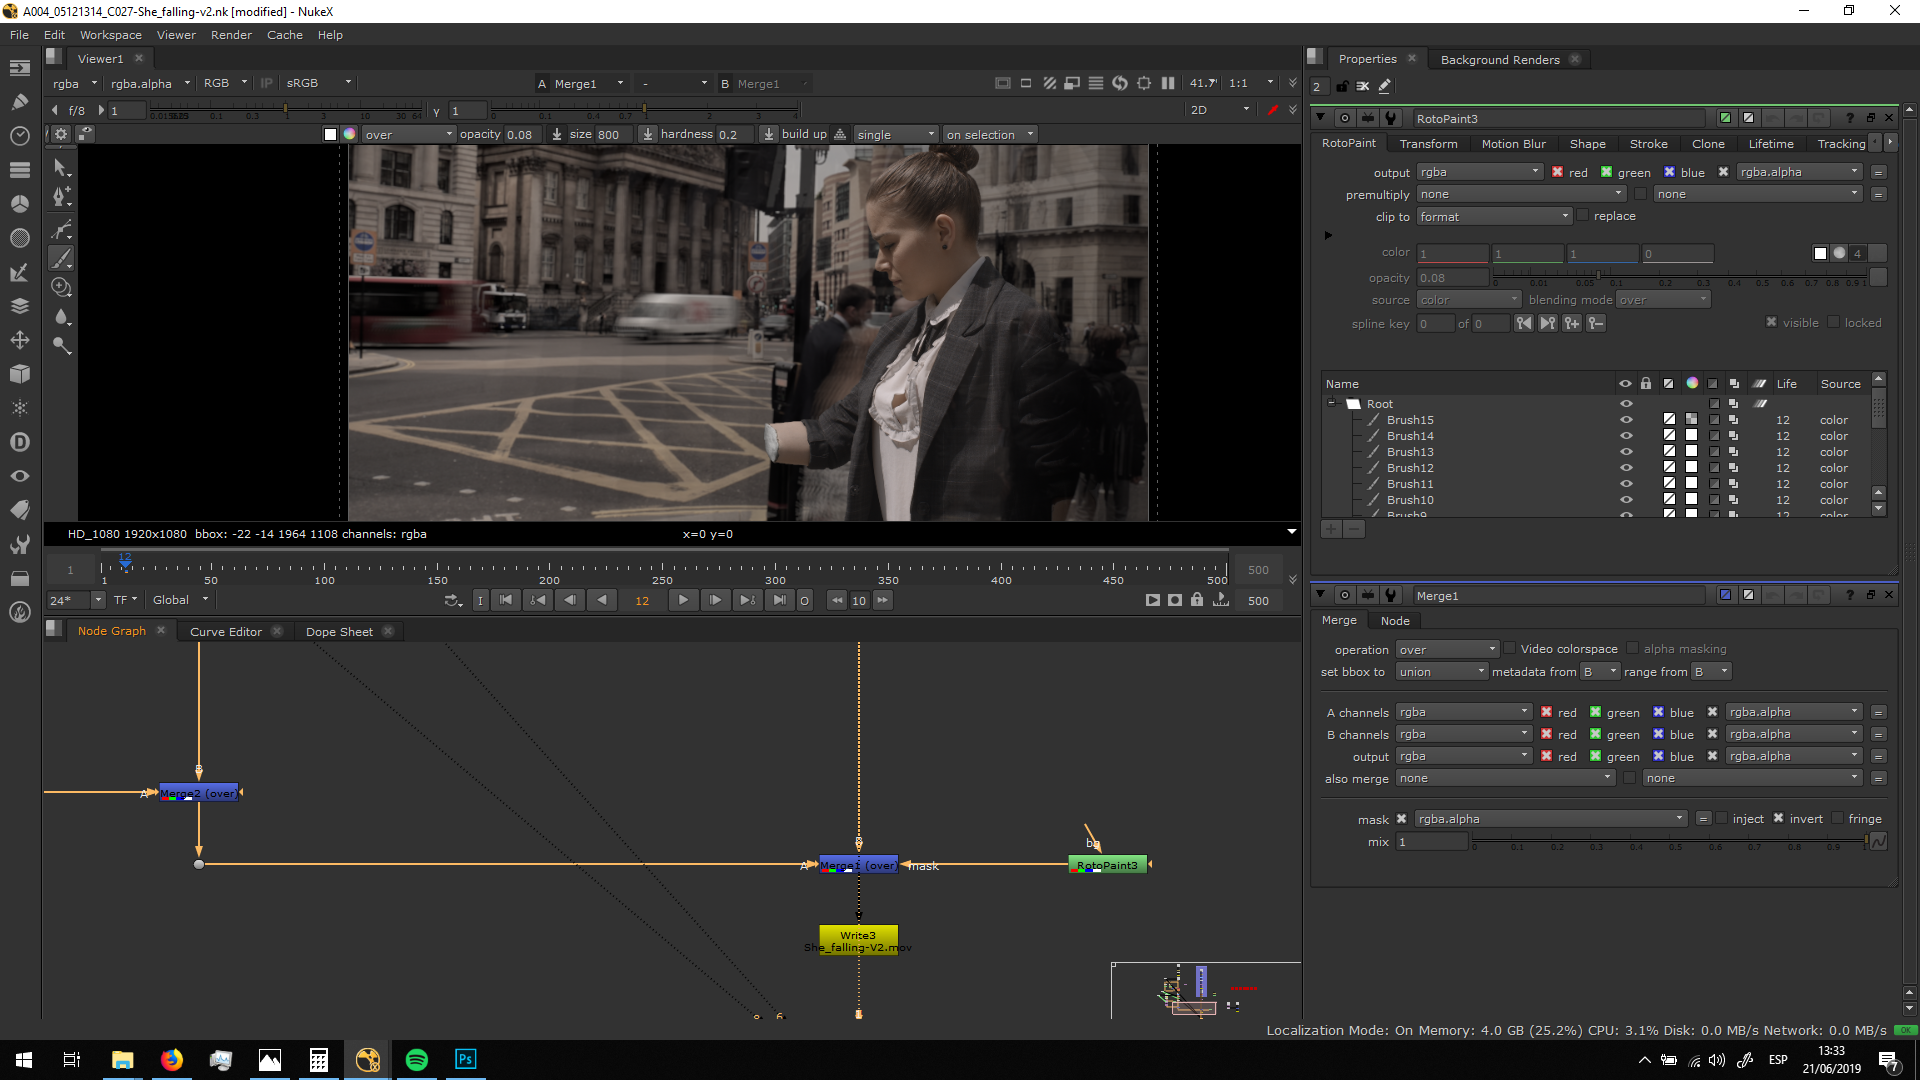Screen dimensions: 1920x1080
Task: Collapse the Root tree item
Action: (x=1332, y=403)
